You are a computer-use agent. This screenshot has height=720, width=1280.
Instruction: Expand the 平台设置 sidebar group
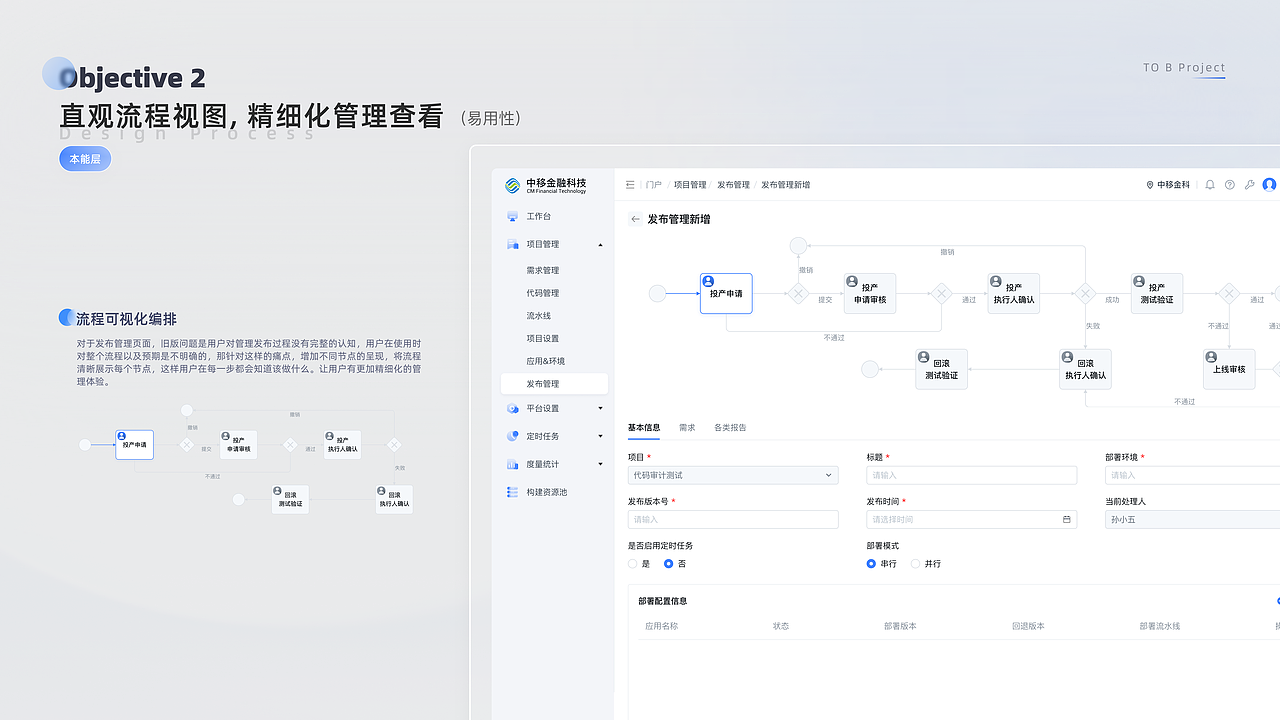click(x=600, y=408)
